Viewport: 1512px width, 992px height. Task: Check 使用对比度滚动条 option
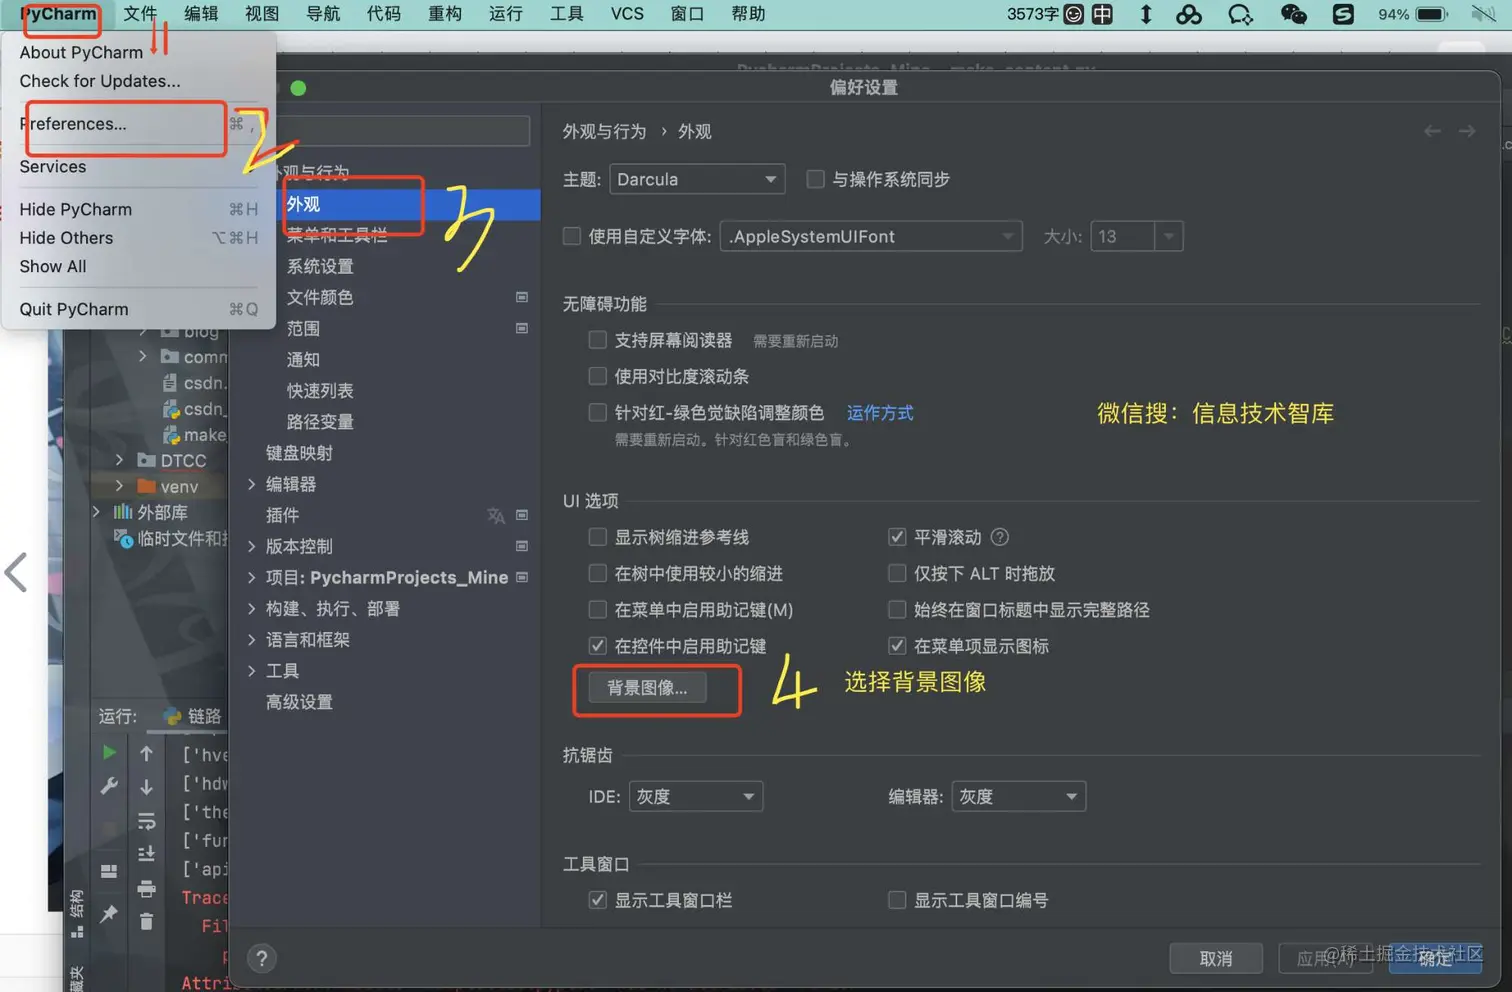click(x=598, y=376)
